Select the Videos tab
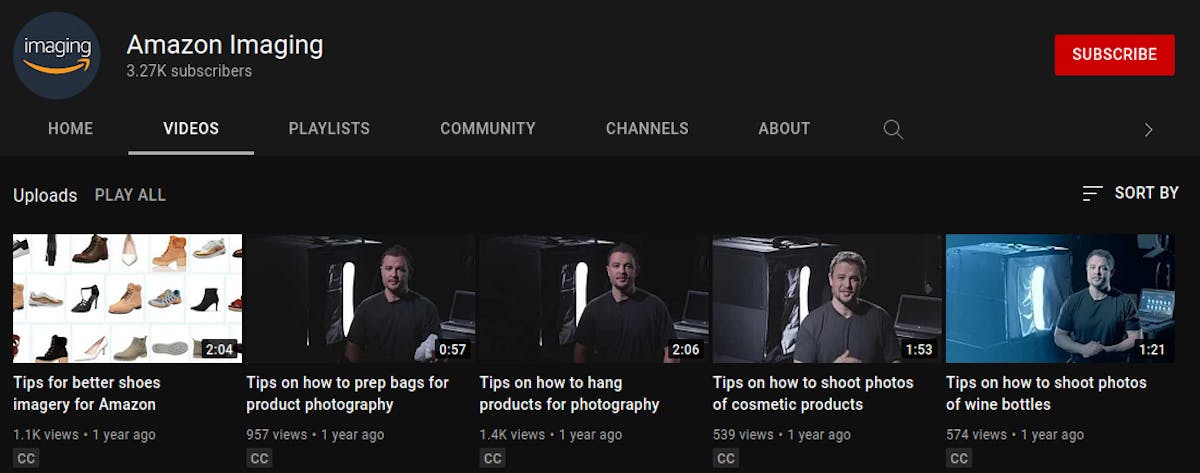The width and height of the screenshot is (1200, 473). pyautogui.click(x=191, y=129)
